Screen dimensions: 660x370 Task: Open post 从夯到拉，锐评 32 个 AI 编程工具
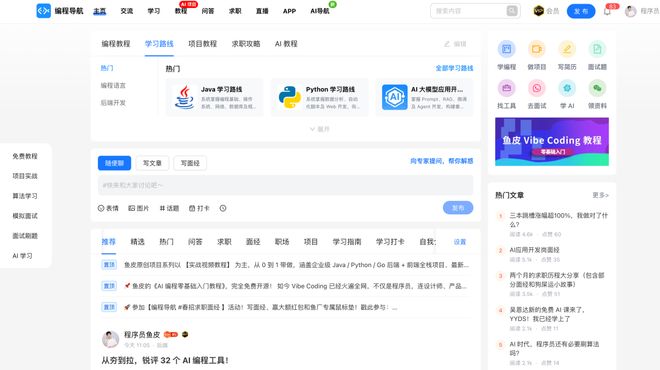165,360
